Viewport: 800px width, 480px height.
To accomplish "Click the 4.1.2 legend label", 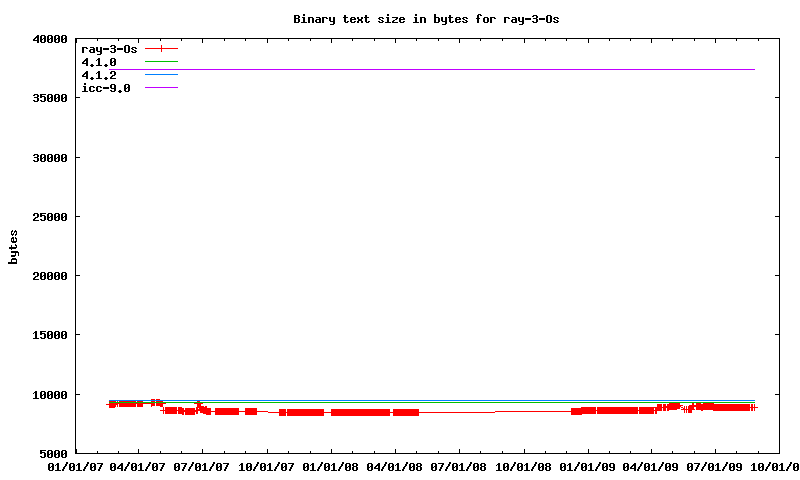I will pyautogui.click(x=99, y=75).
